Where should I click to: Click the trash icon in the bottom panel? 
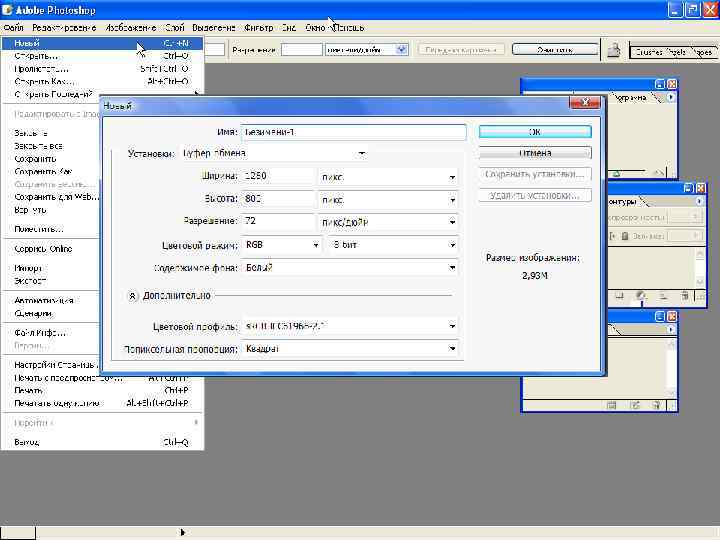tap(656, 405)
